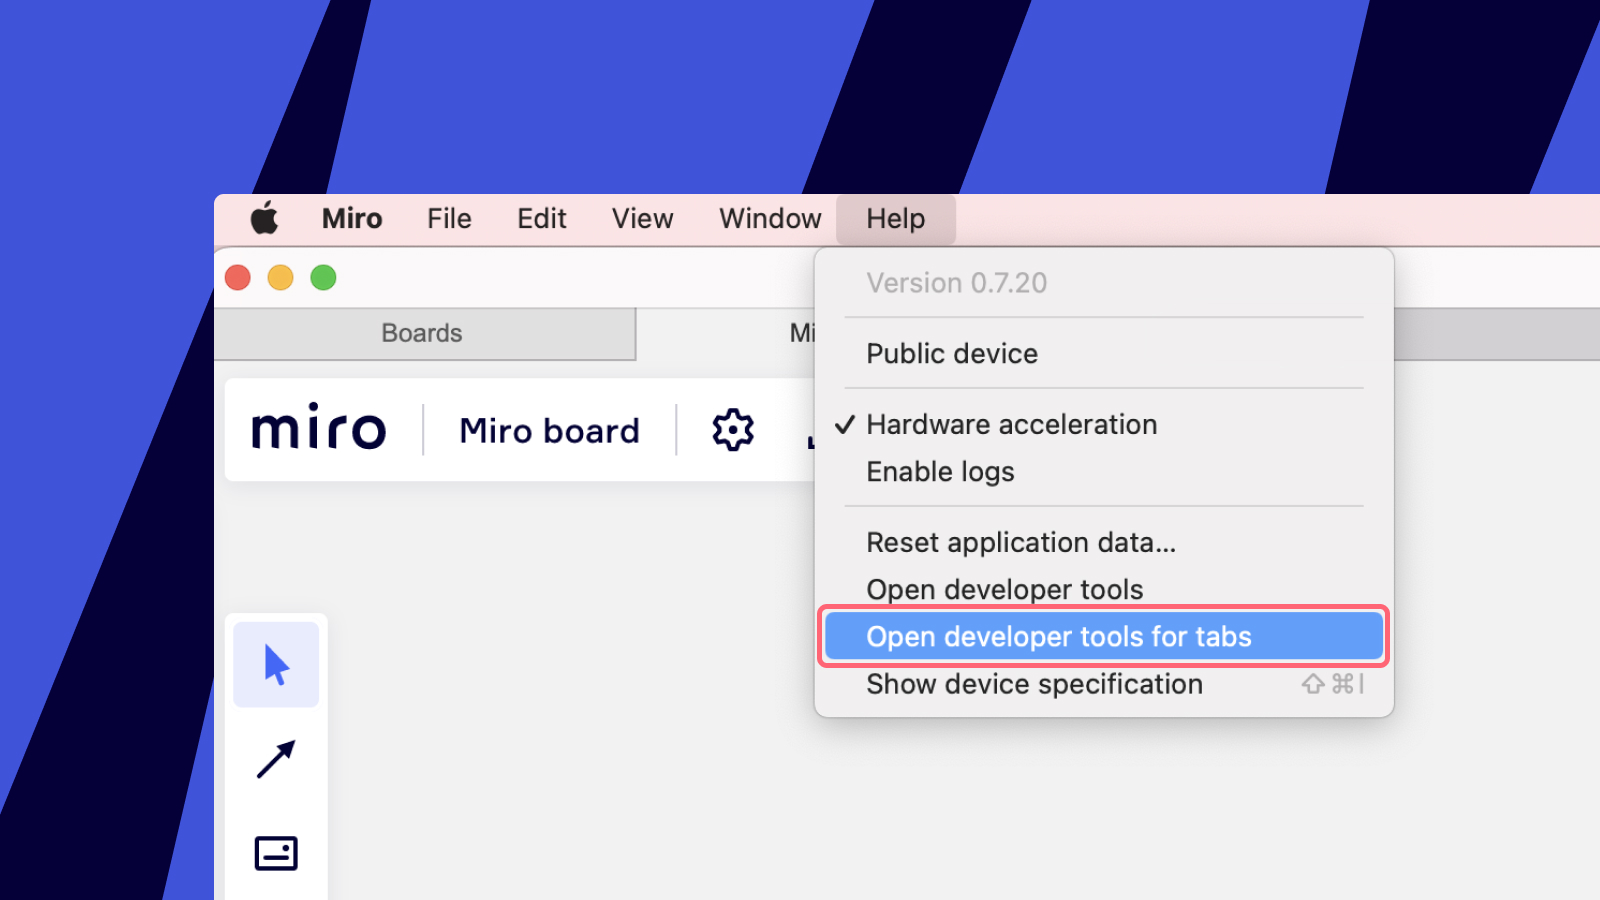Screen dimensions: 1600x900
Task: Open the Miro application menu
Action: (x=351, y=218)
